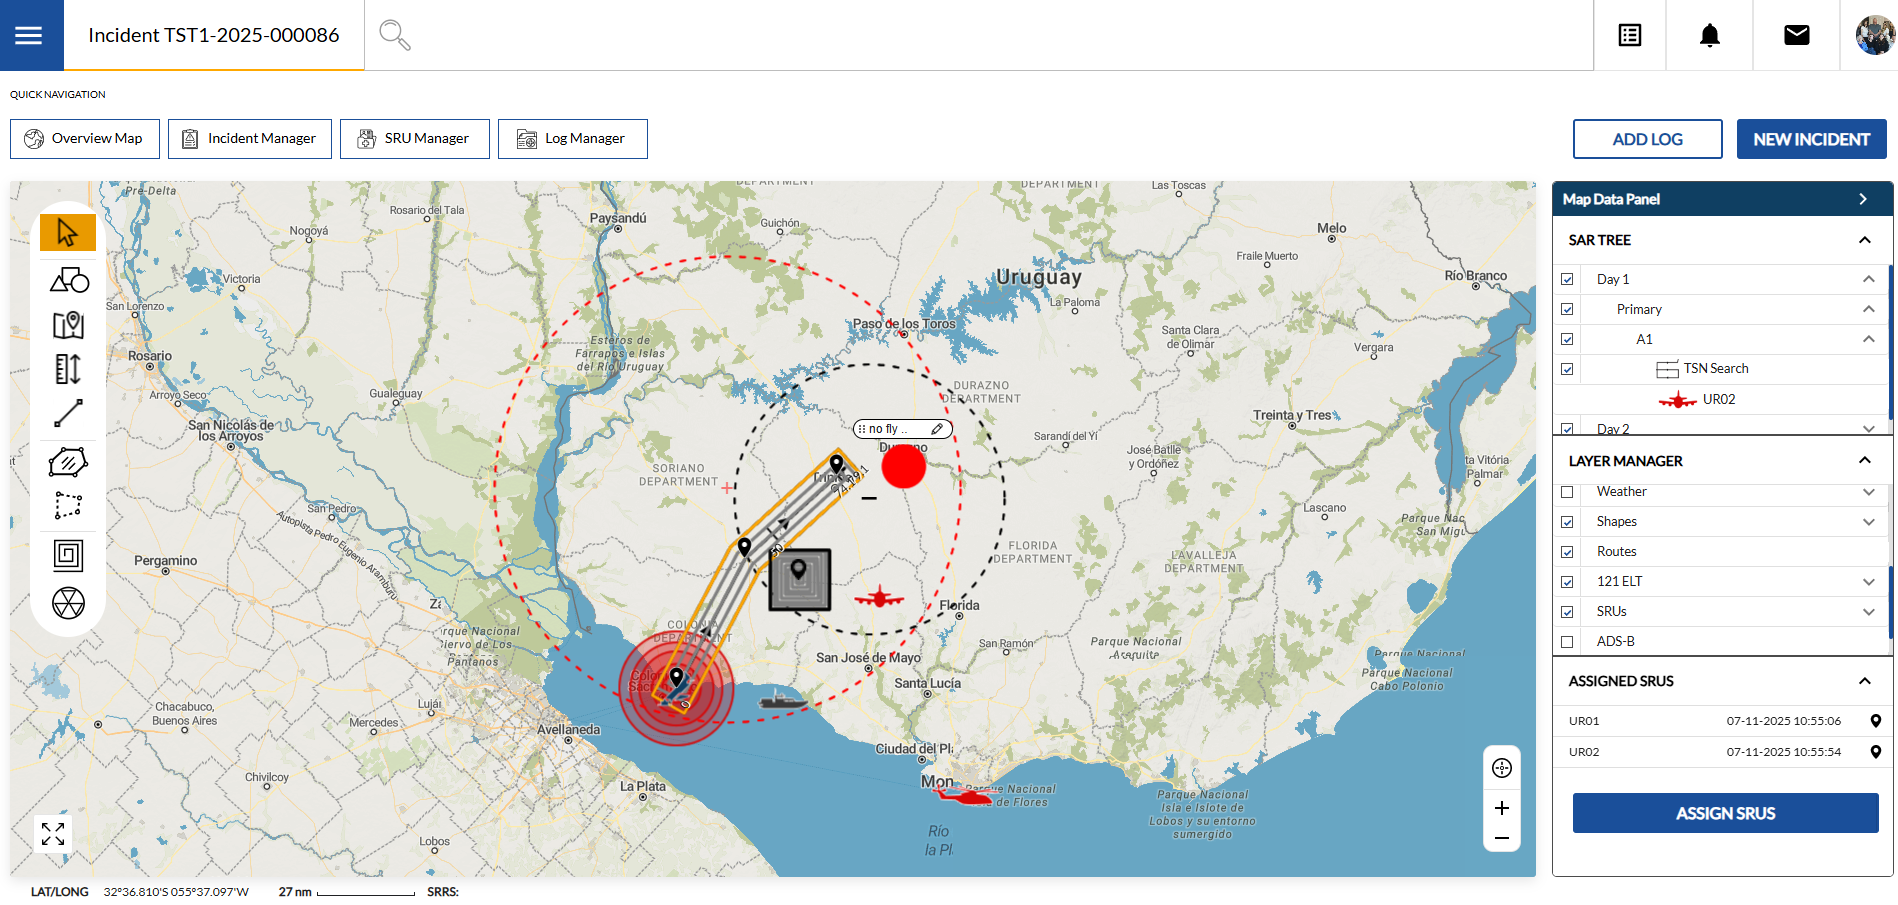The width and height of the screenshot is (1898, 905).
Task: Select the arrow pointer tool
Action: click(x=67, y=233)
